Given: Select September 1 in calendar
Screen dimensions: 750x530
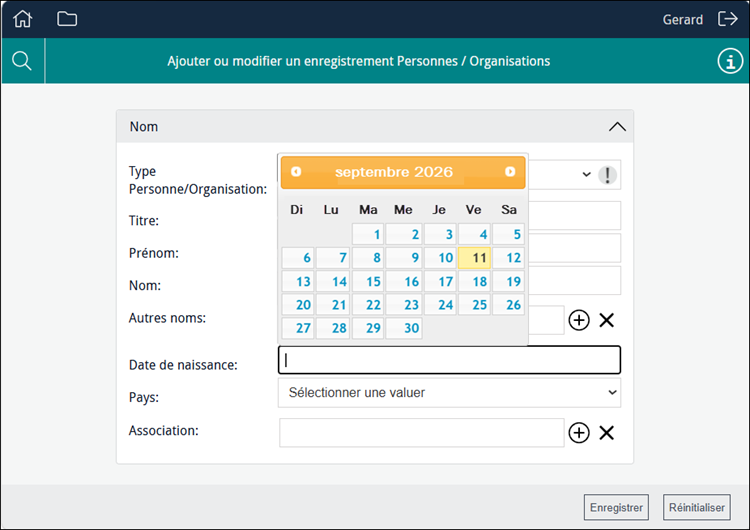Looking at the screenshot, I should 368,234.
